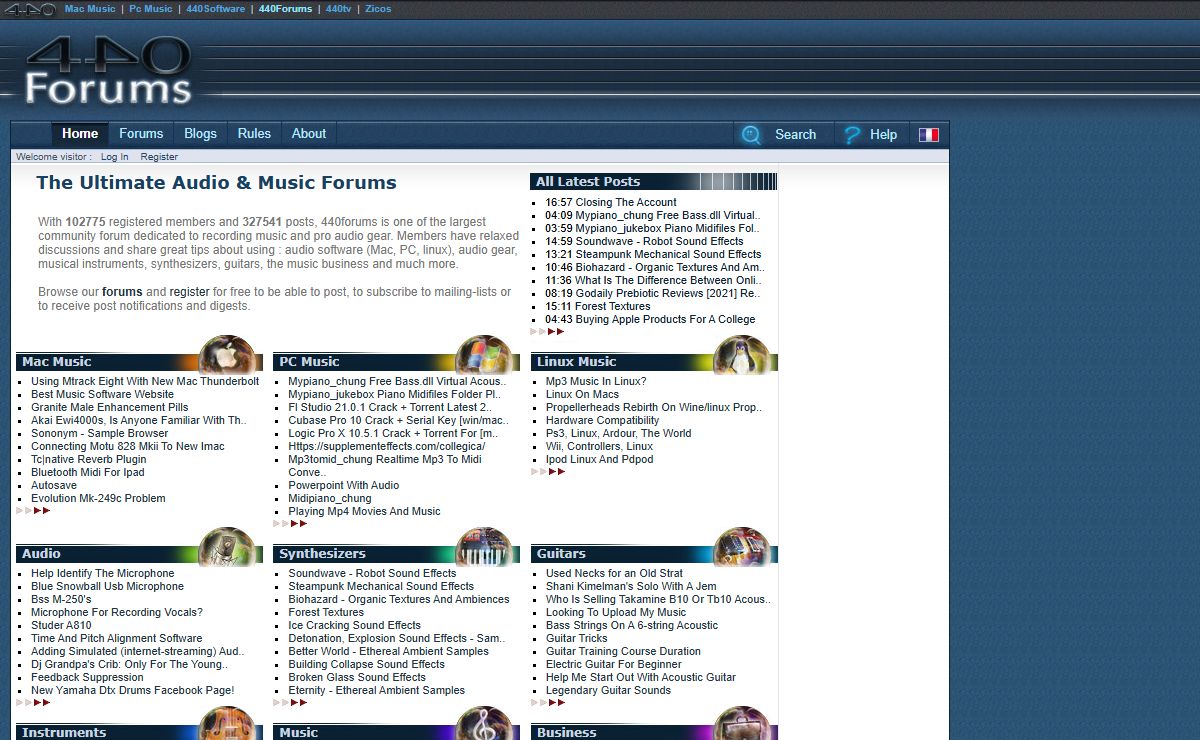
Task: Open topic Best Music Software Website
Action: point(102,394)
